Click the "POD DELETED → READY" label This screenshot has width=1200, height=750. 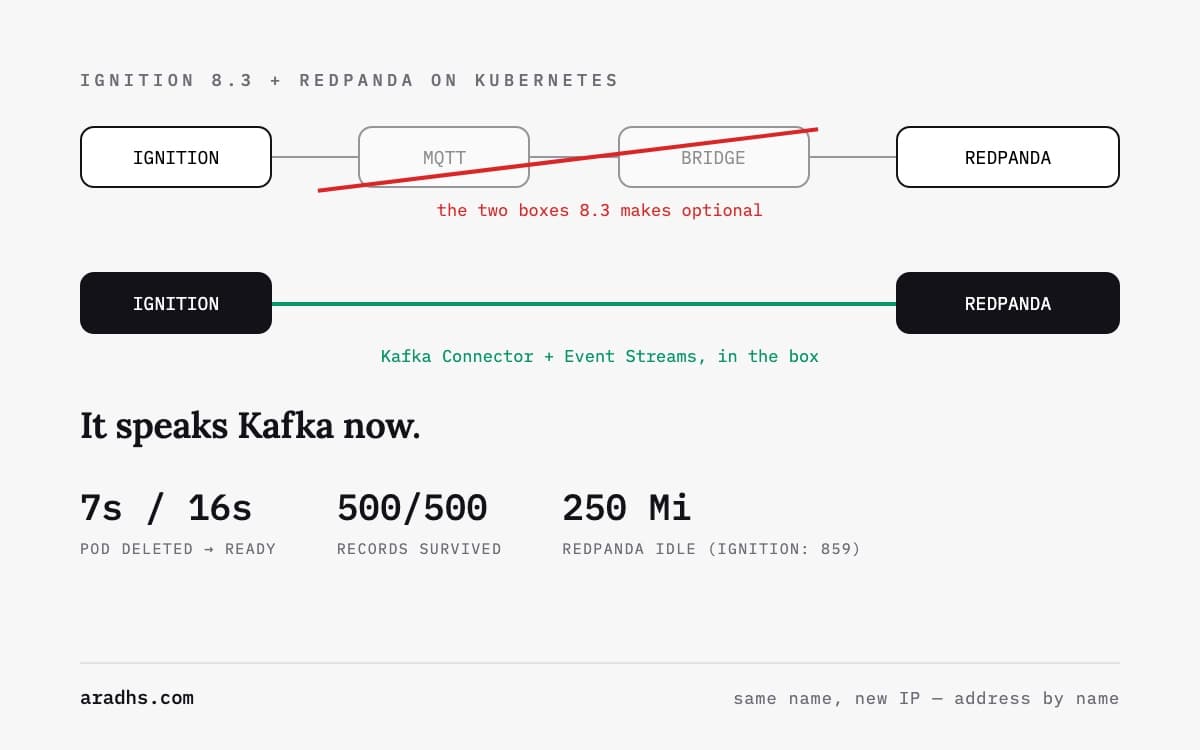[178, 549]
